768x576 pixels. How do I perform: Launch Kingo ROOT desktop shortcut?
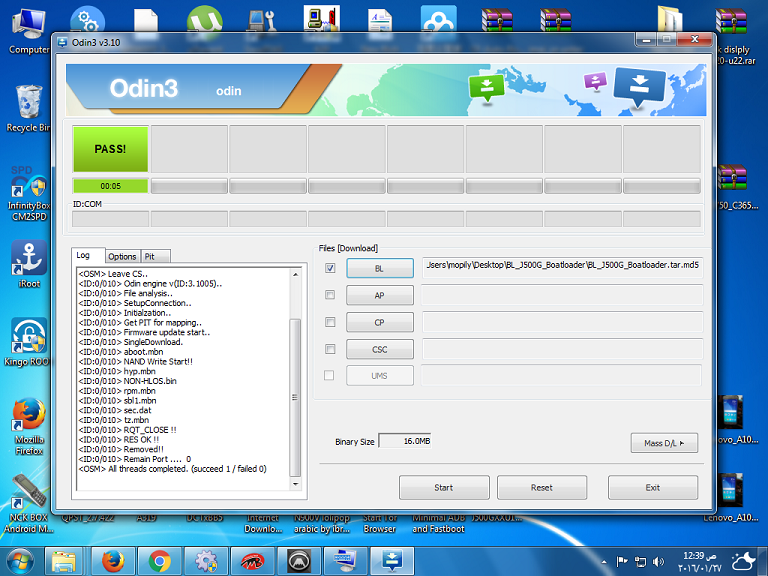point(27,342)
